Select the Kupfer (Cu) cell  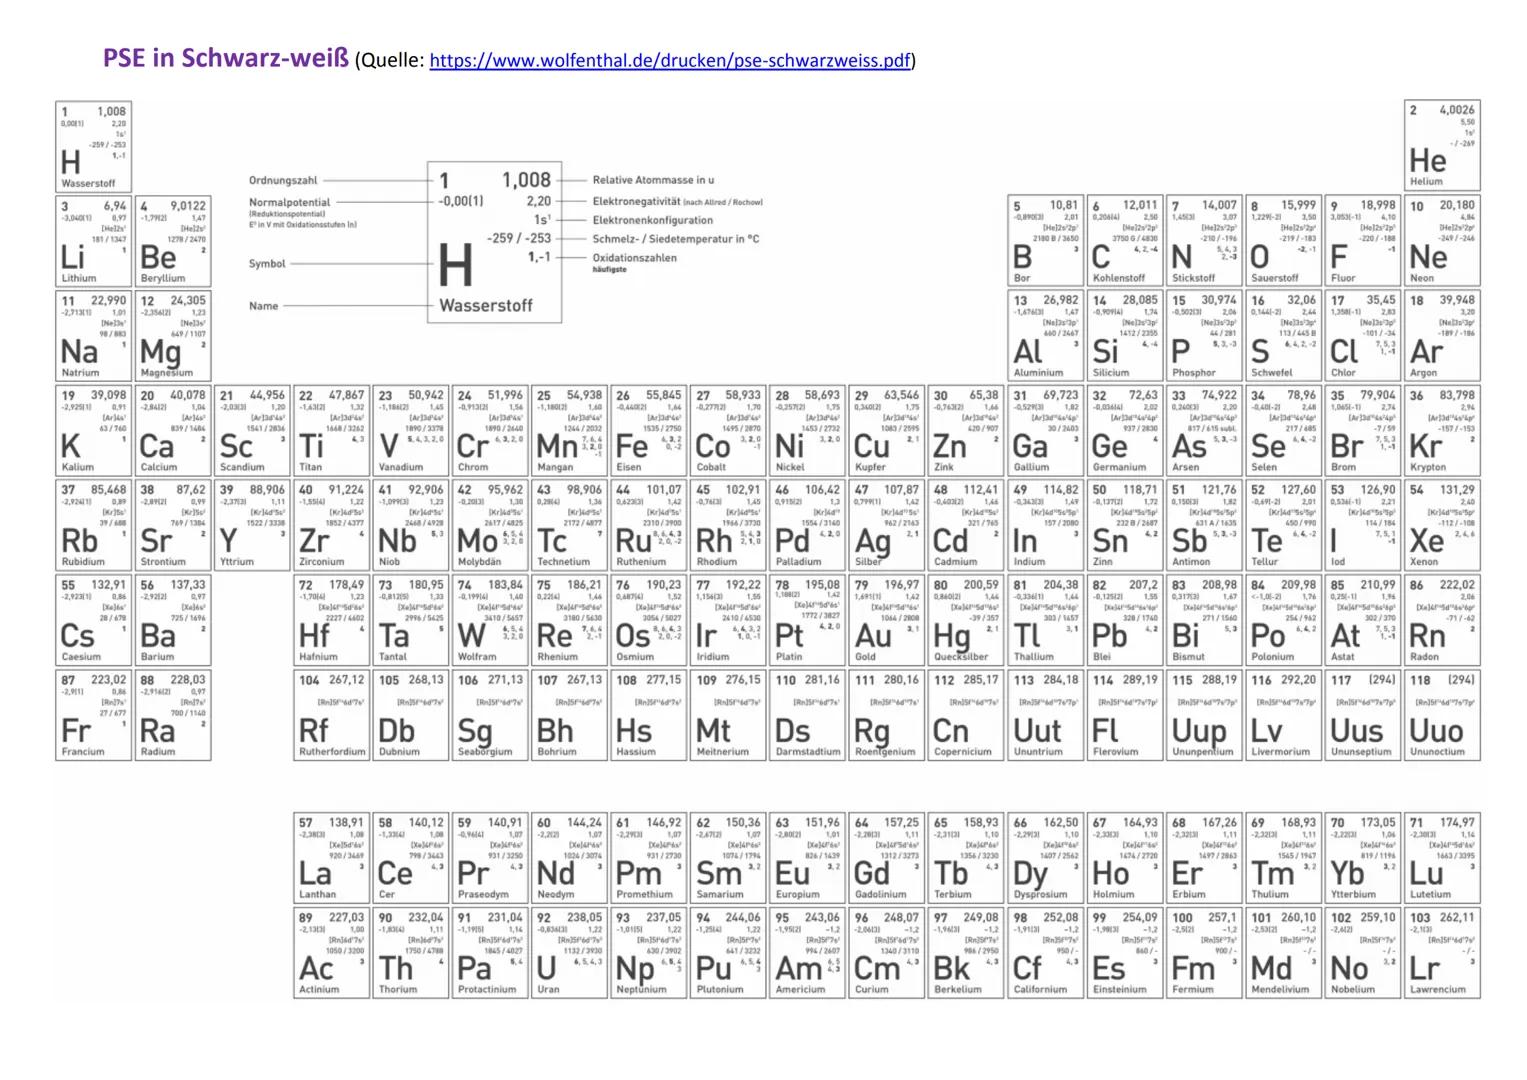click(887, 431)
